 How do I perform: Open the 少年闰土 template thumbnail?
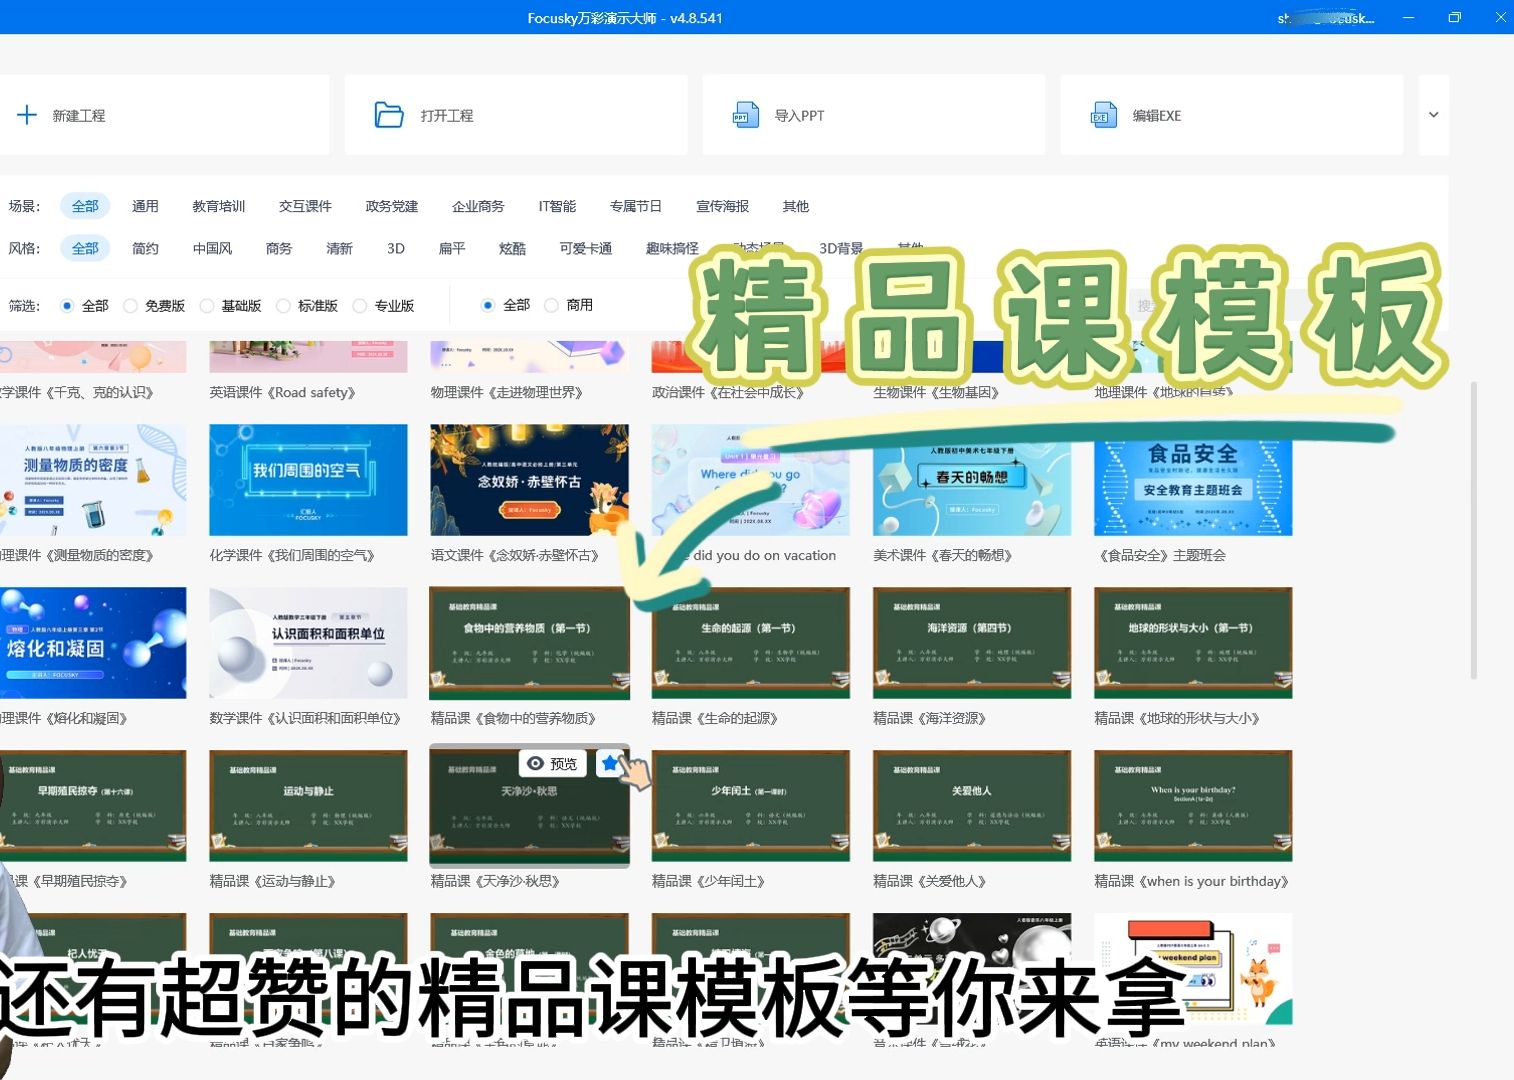click(x=750, y=806)
